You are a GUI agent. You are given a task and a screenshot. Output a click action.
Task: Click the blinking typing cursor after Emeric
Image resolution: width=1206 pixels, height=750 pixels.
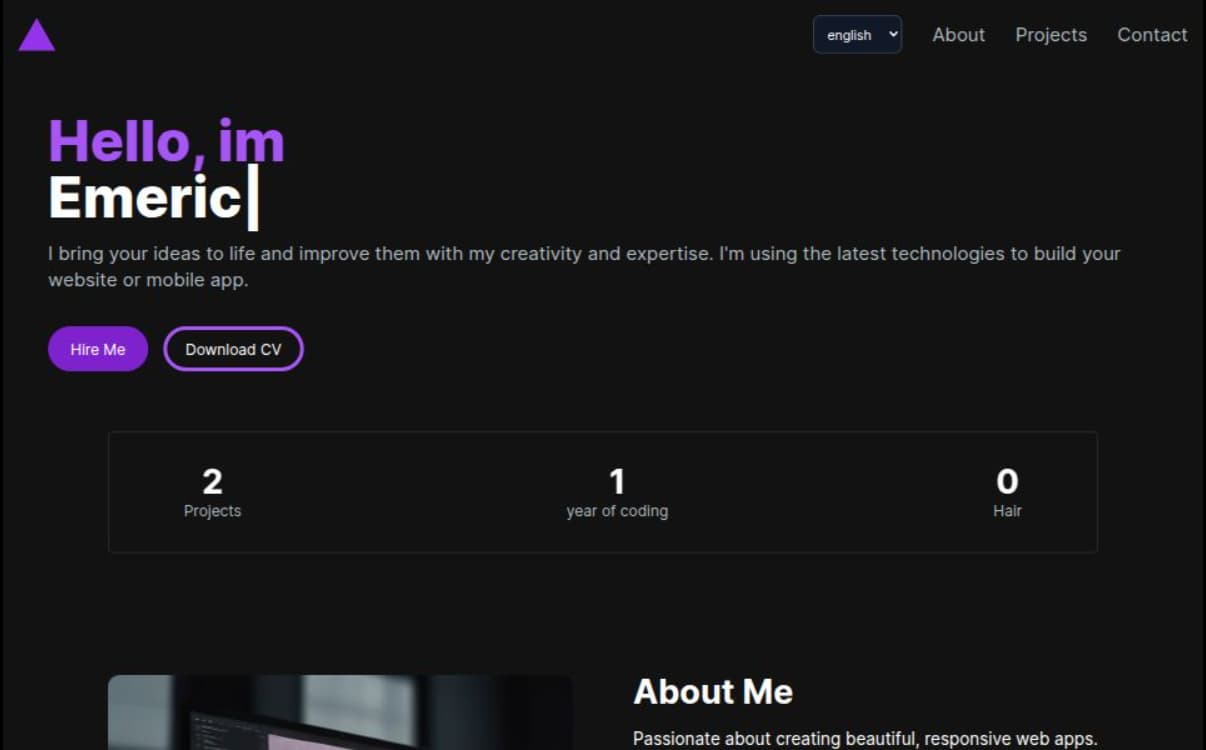pyautogui.click(x=253, y=198)
